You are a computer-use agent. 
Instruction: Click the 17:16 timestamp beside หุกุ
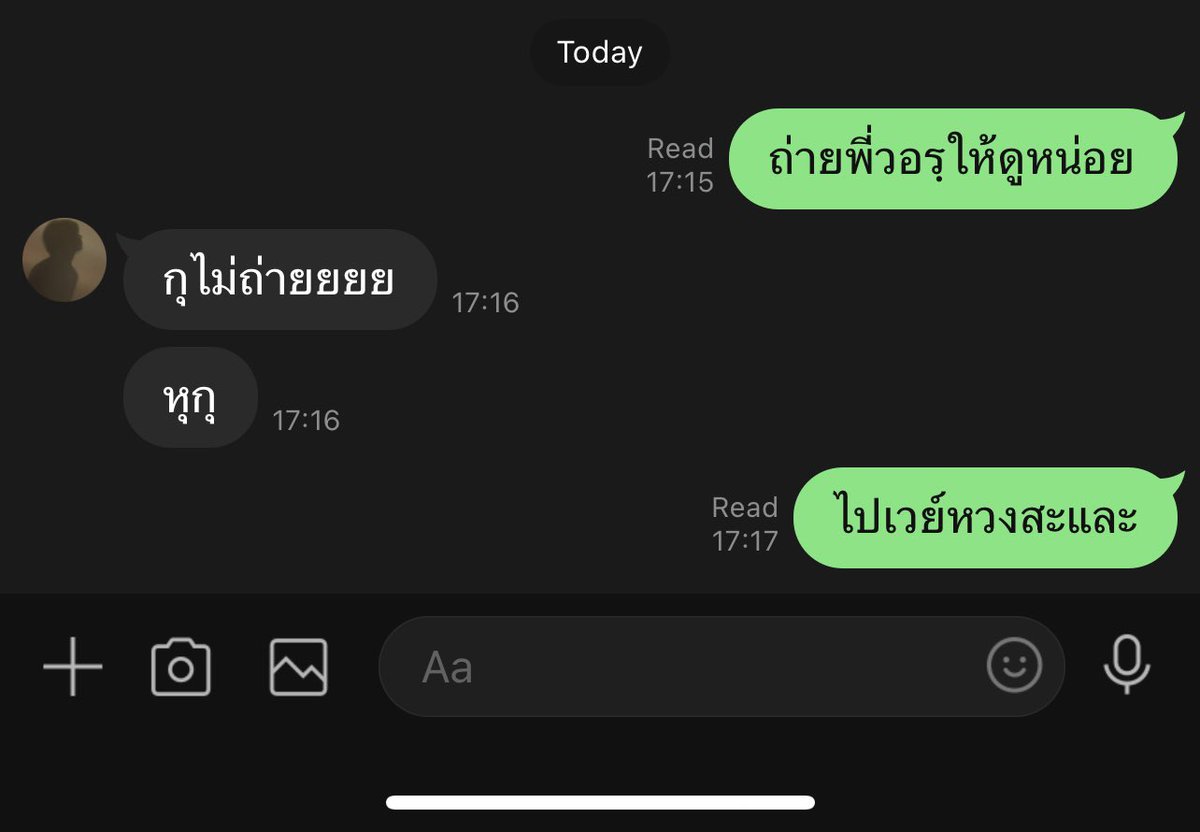click(x=307, y=420)
